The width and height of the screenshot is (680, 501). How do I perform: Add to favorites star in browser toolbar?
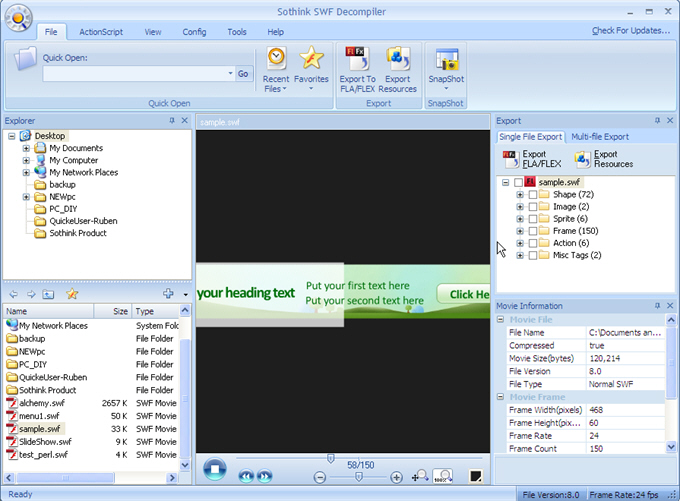pos(72,294)
